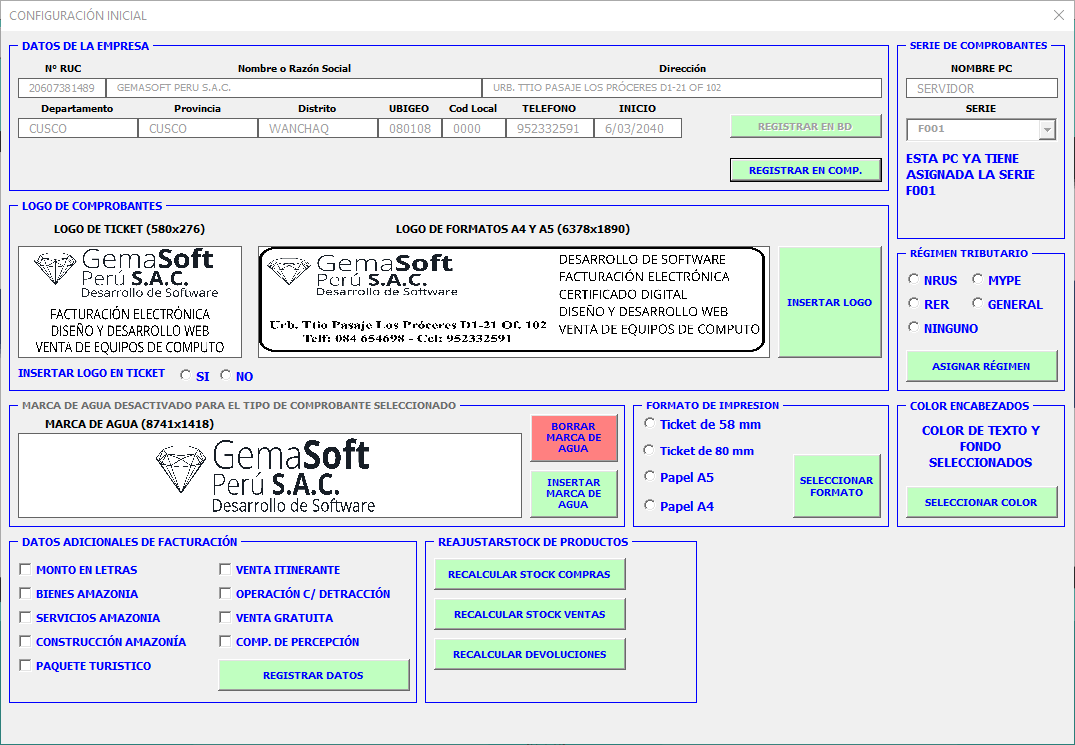
Task: Click the TELEFONO field 952332591
Action: [550, 128]
